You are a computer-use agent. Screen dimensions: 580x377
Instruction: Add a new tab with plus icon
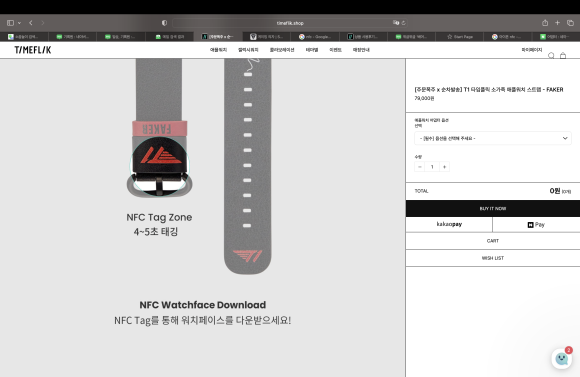557,23
